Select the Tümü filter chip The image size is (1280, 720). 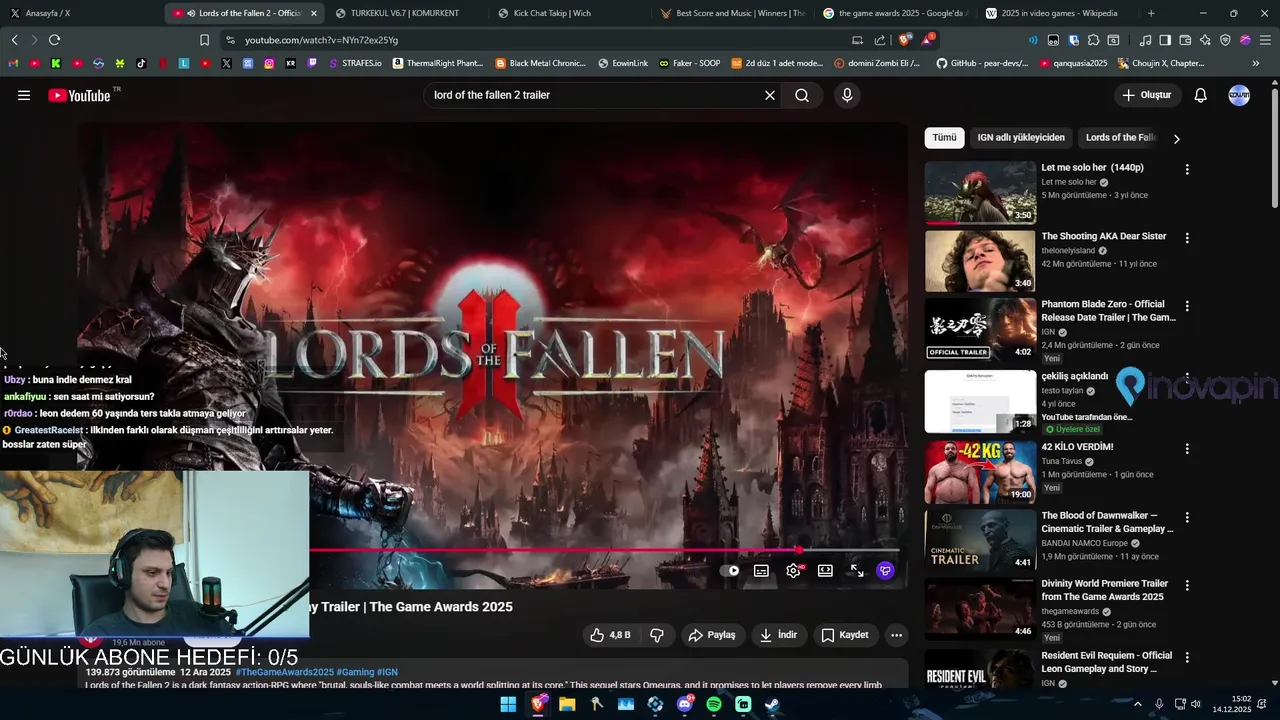944,137
